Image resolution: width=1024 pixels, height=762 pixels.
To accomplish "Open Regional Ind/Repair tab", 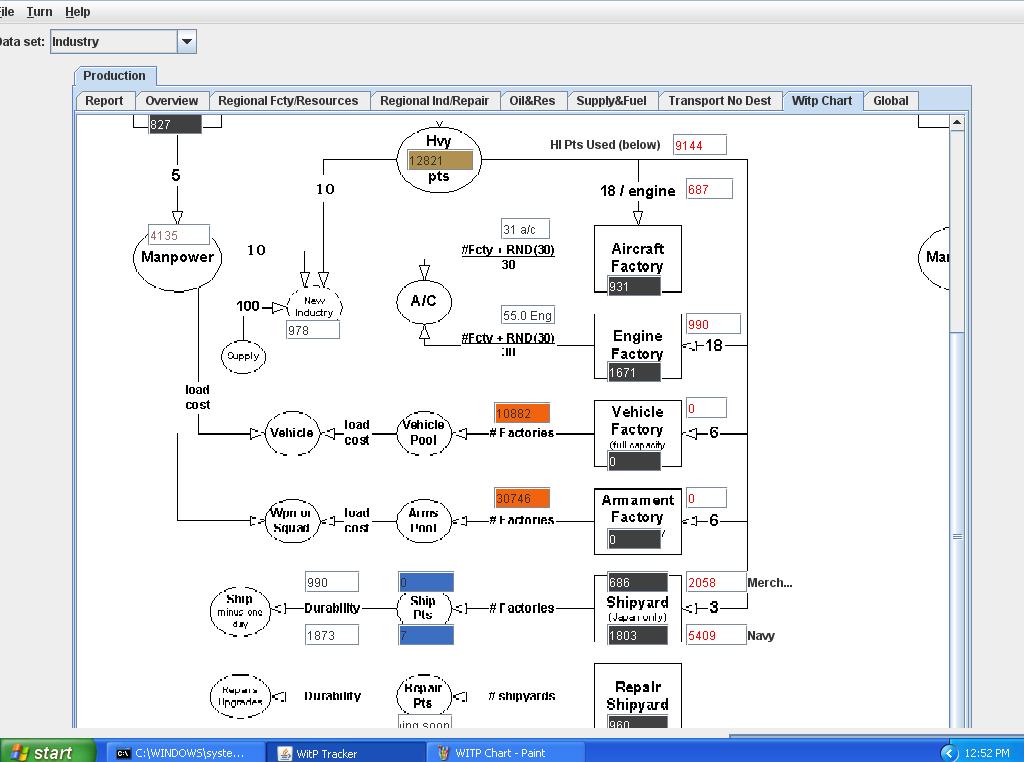I will click(x=434, y=101).
